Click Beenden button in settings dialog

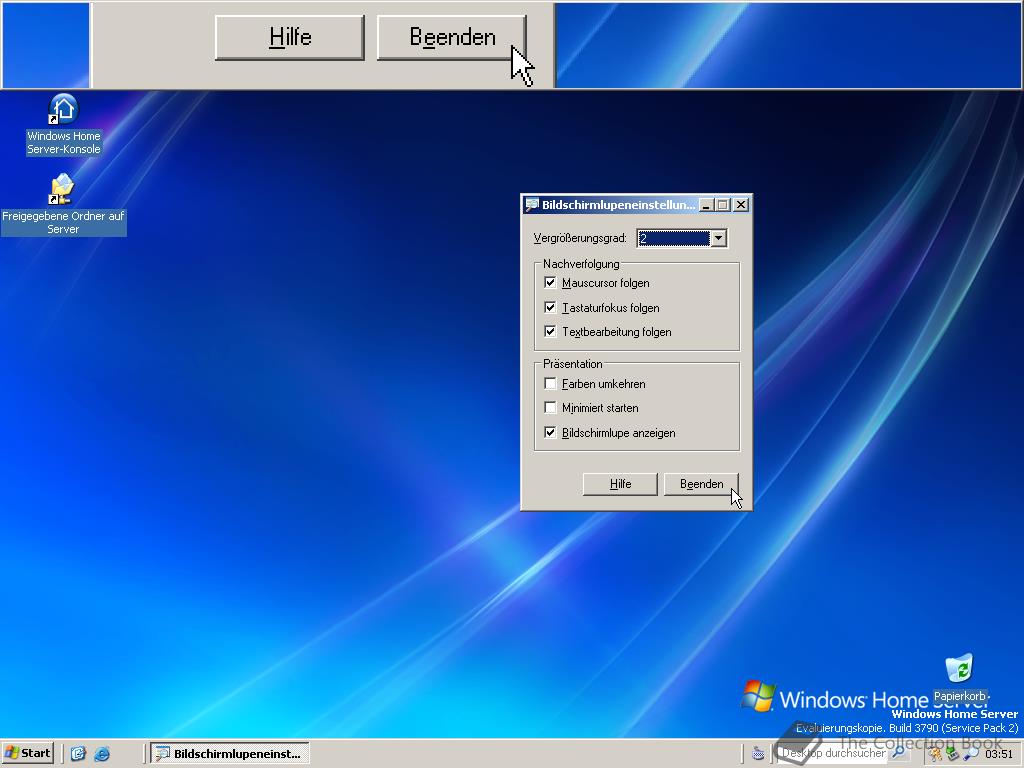(x=701, y=484)
